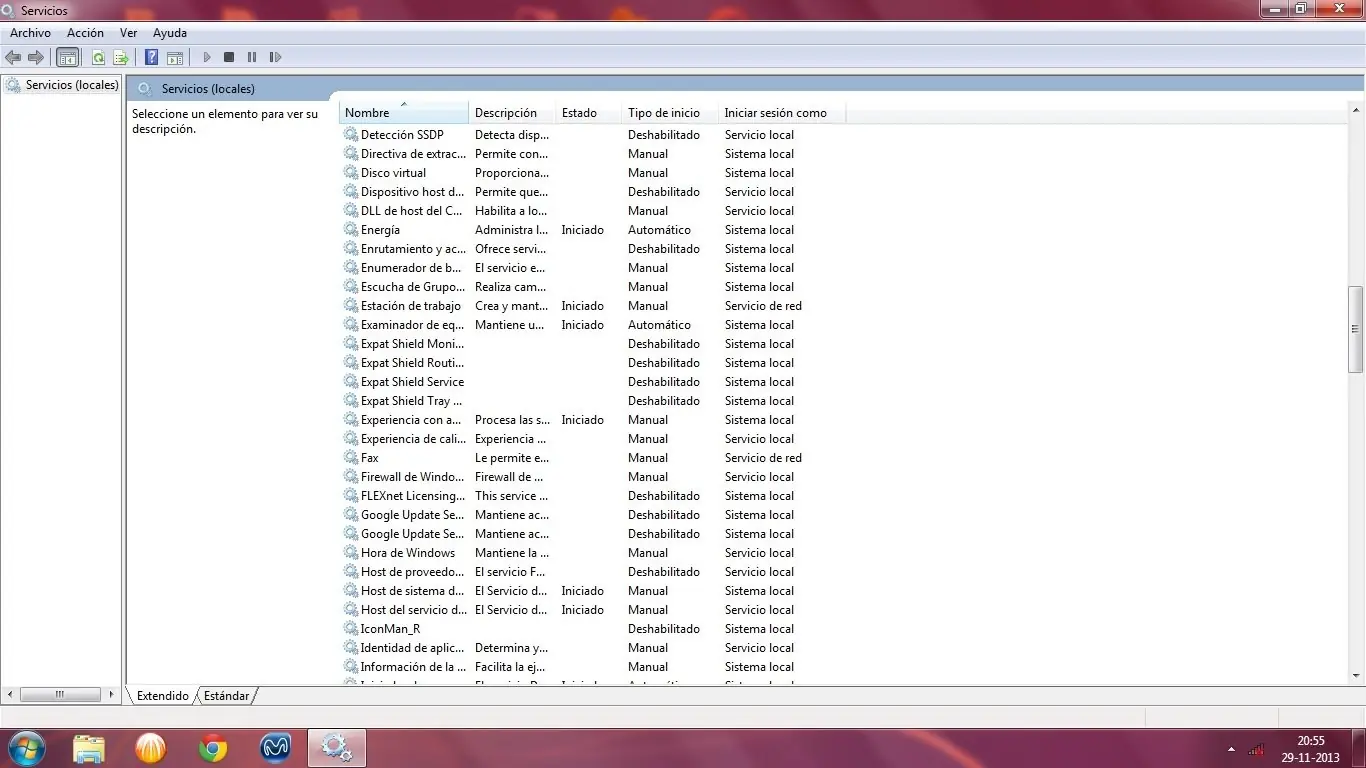Open the Ver menu
Screen dimensions: 1366x768
click(129, 33)
